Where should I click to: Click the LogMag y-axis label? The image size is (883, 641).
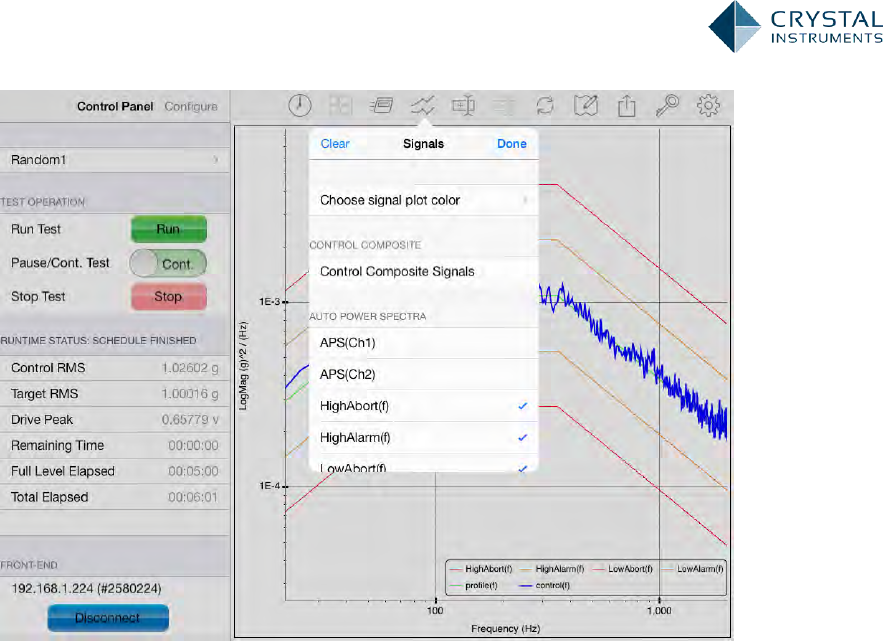243,366
